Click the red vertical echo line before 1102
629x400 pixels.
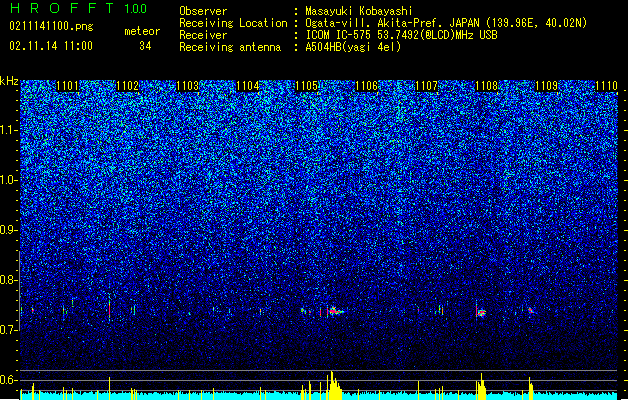(110, 310)
